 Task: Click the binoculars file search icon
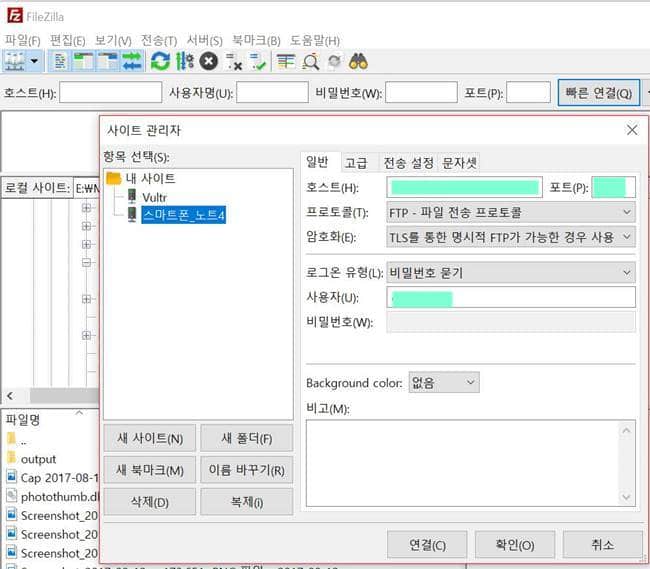(358, 61)
